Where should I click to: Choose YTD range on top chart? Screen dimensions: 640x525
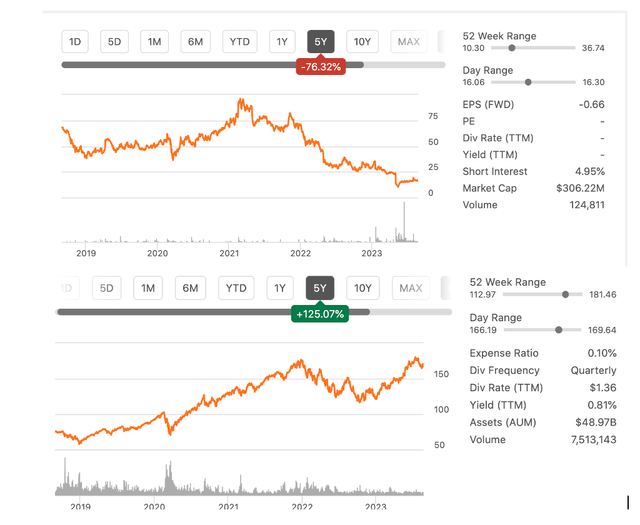238,41
